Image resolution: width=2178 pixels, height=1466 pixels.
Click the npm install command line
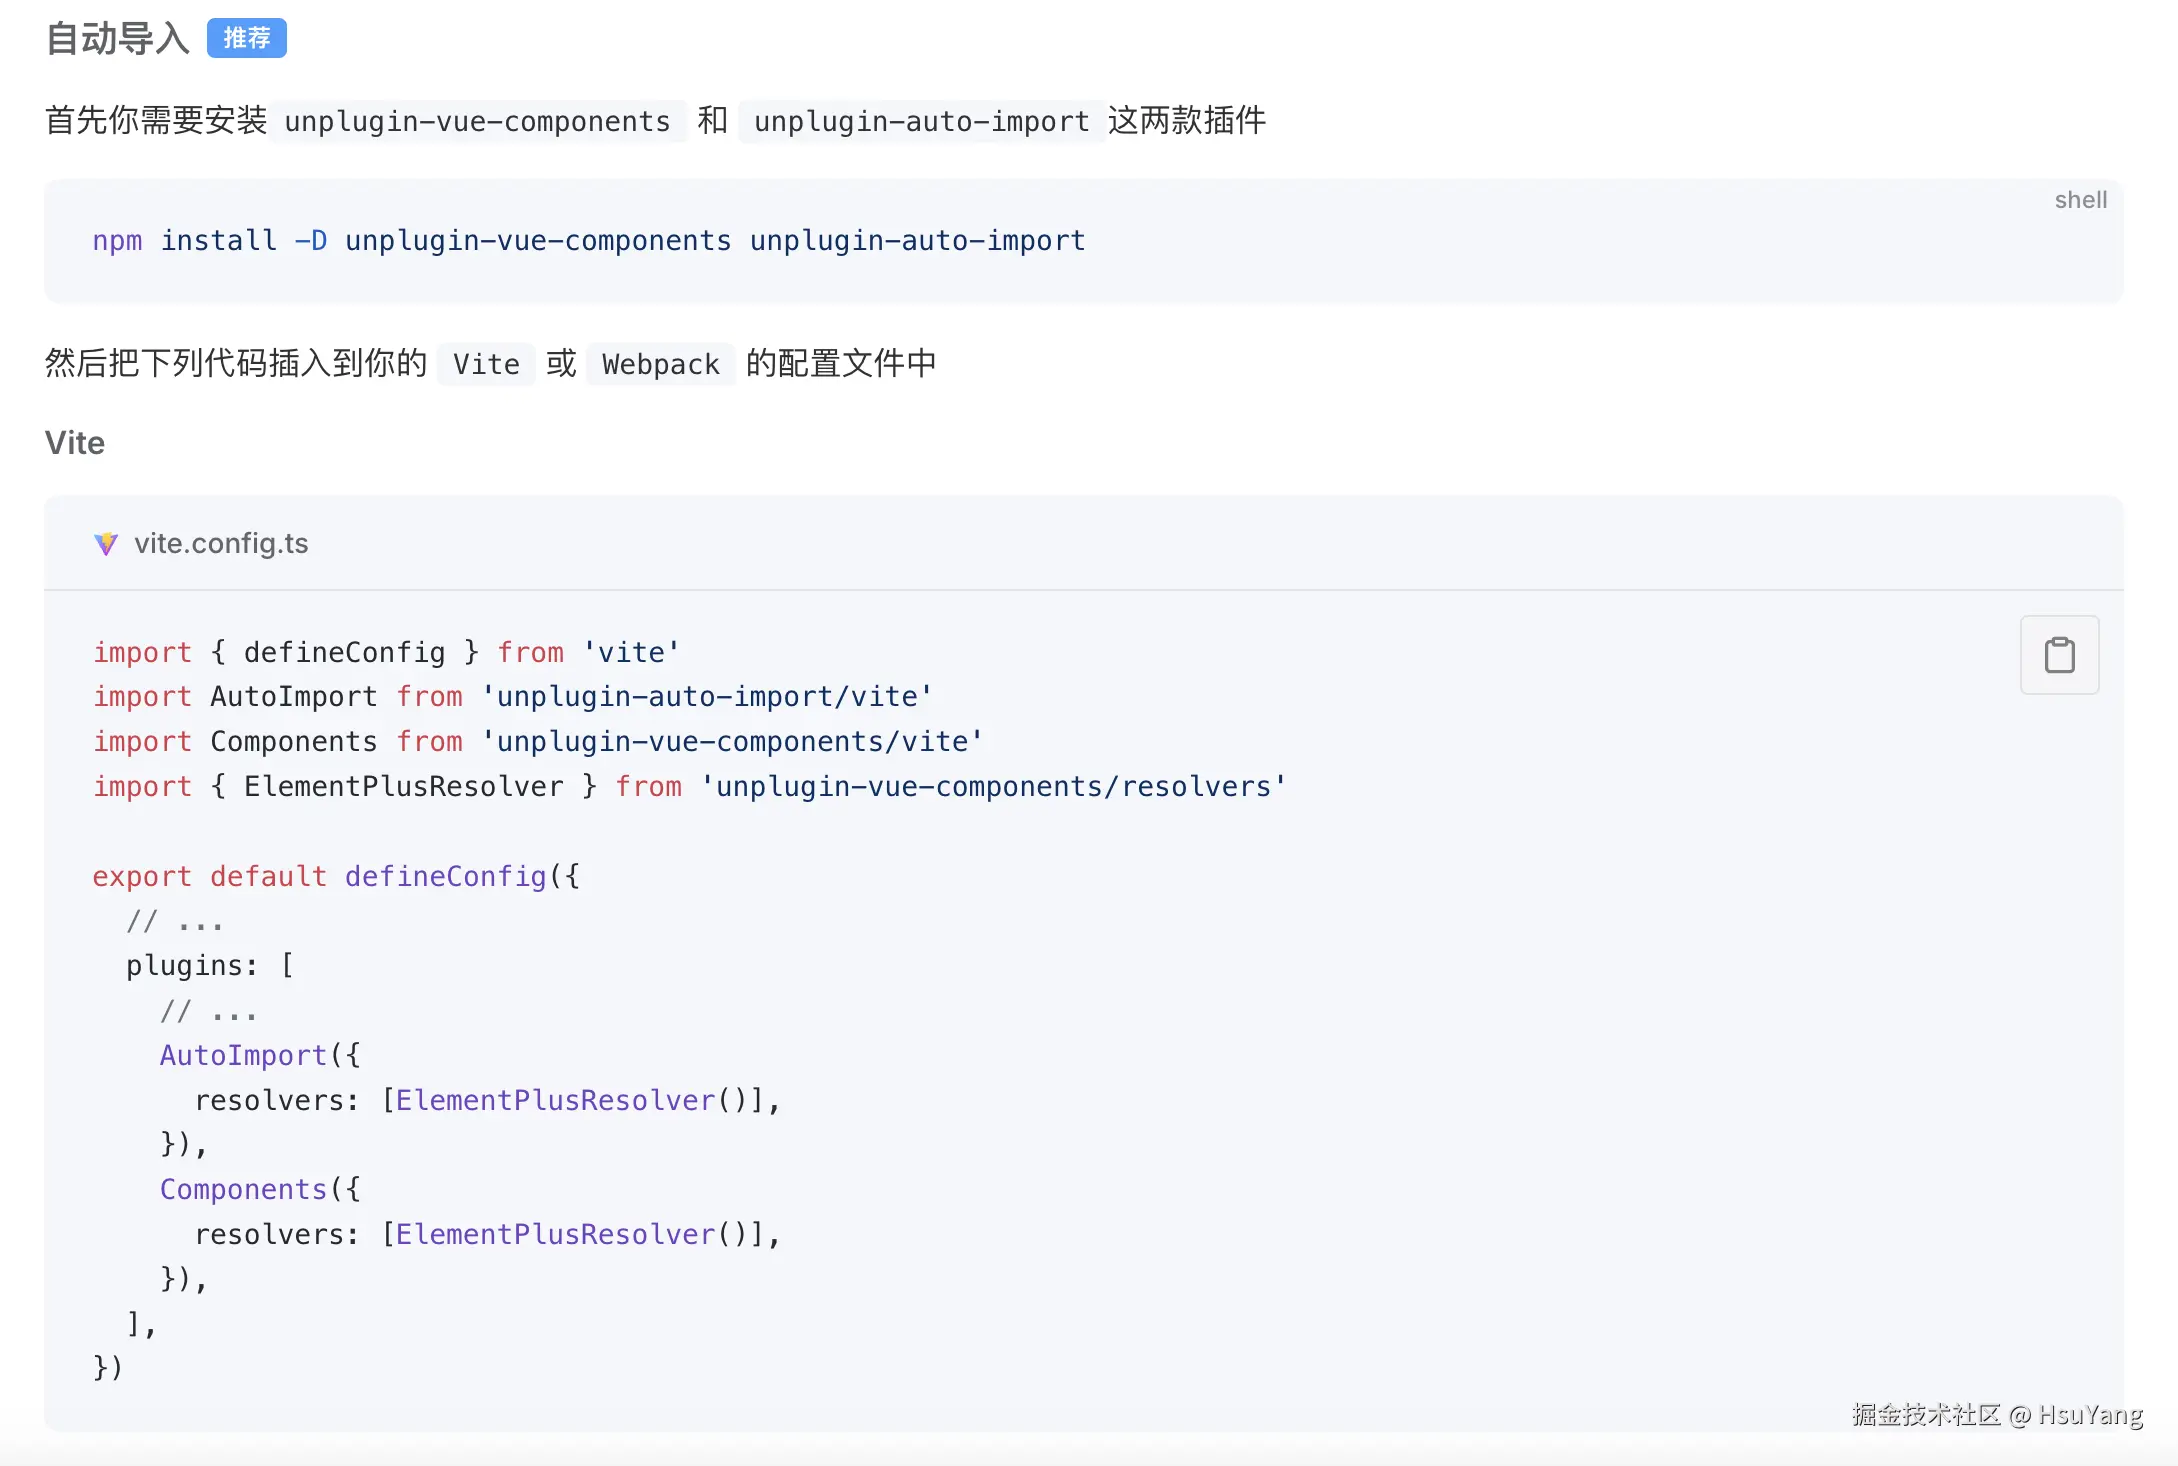click(588, 241)
